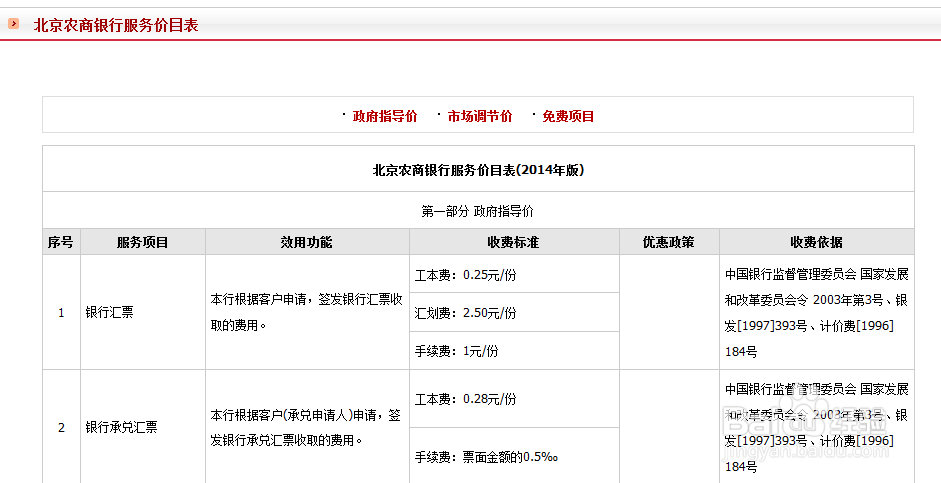Select the 工本费：0.25元/份 cell
The height and width of the screenshot is (483, 941).
tap(514, 274)
